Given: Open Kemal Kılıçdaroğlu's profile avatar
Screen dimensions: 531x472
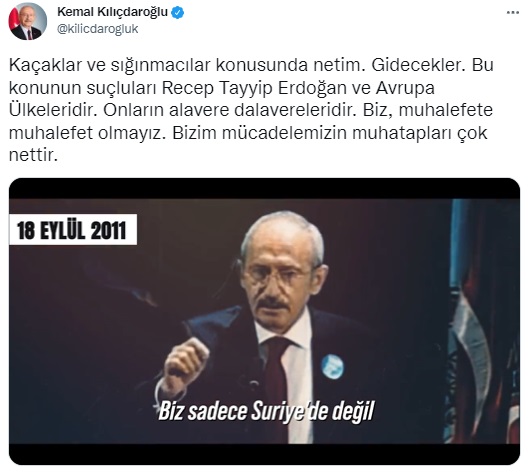Looking at the screenshot, I should pyautogui.click(x=27, y=21).
